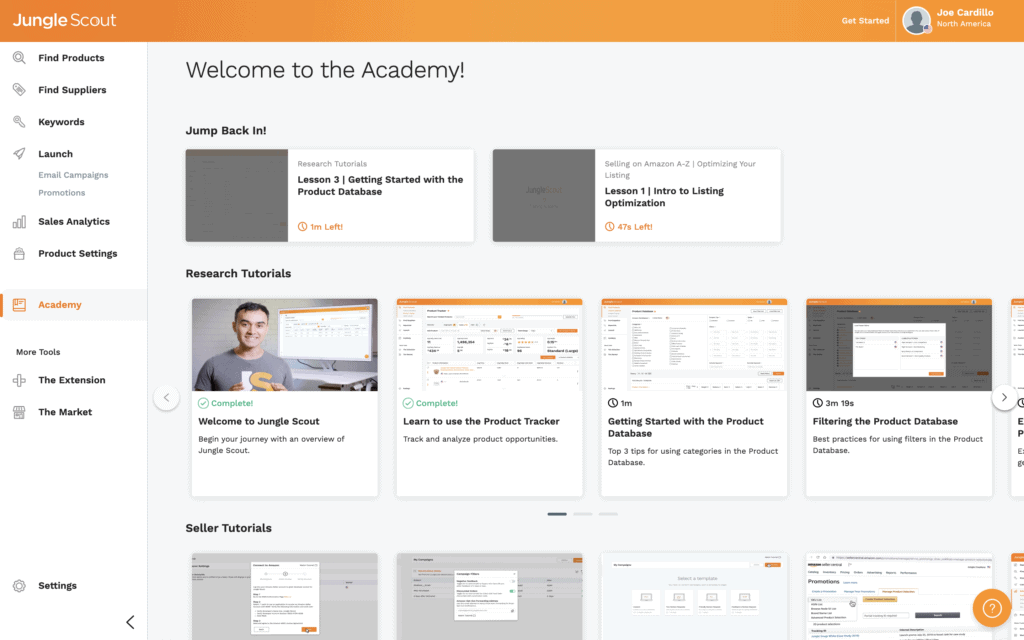Open Find Products menu item
Viewport: 1024px width, 640px height.
point(73,57)
